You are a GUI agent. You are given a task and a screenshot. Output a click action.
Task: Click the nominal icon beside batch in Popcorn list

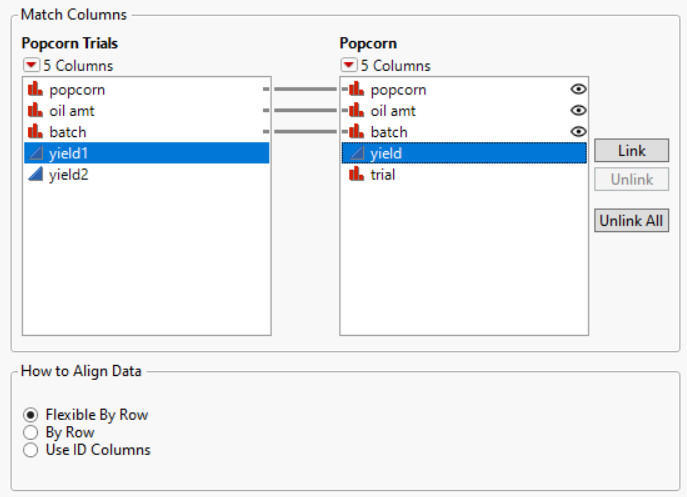tap(356, 132)
